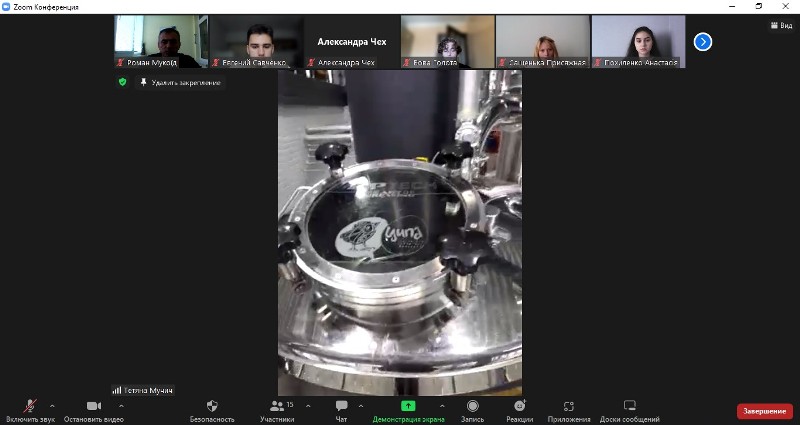The image size is (800, 425).
Task: Close the Zoom conference window
Action: click(786, 7)
